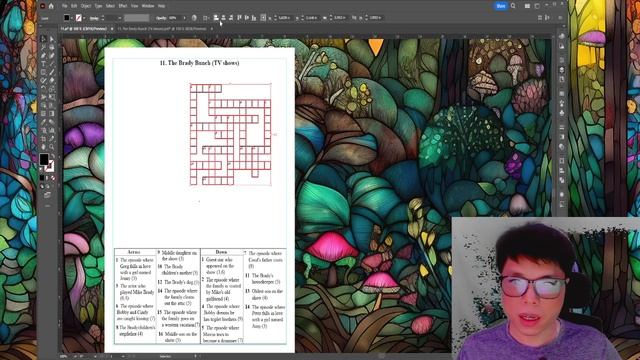Select the Line Segment tool
The image size is (640, 360).
[51, 63]
